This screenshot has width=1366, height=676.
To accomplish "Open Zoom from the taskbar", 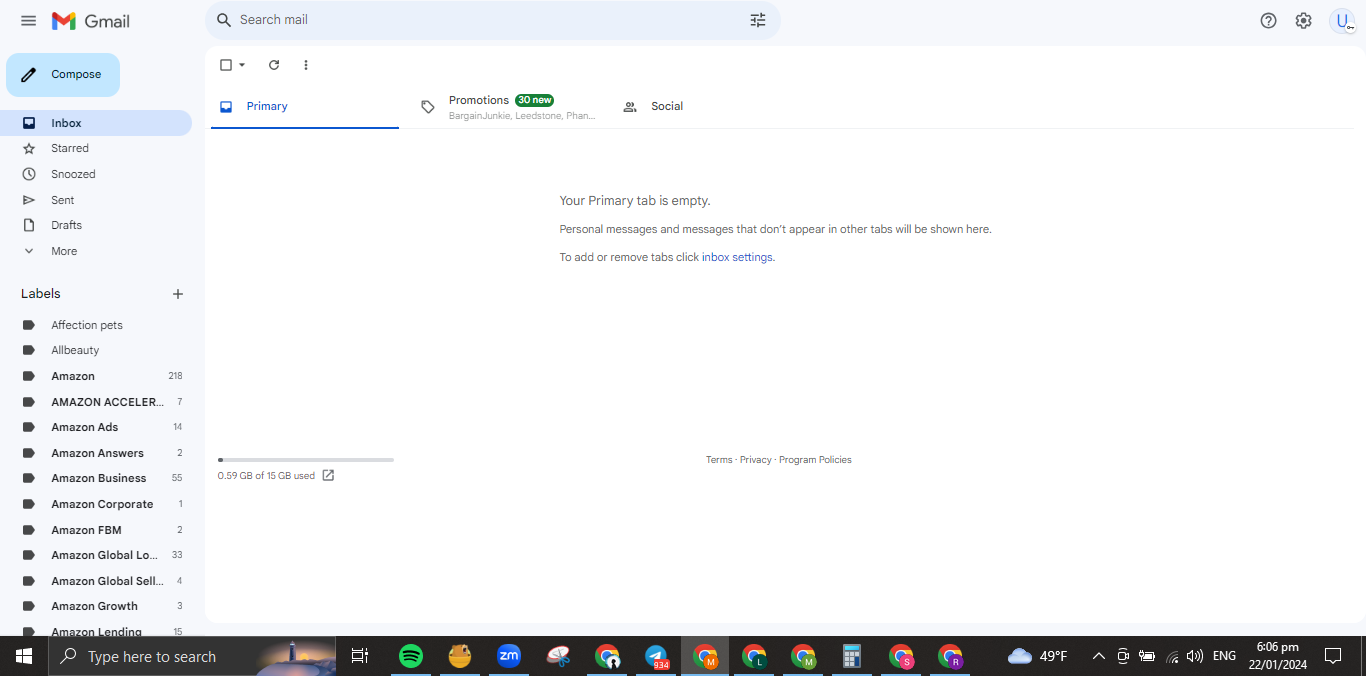I will click(509, 657).
